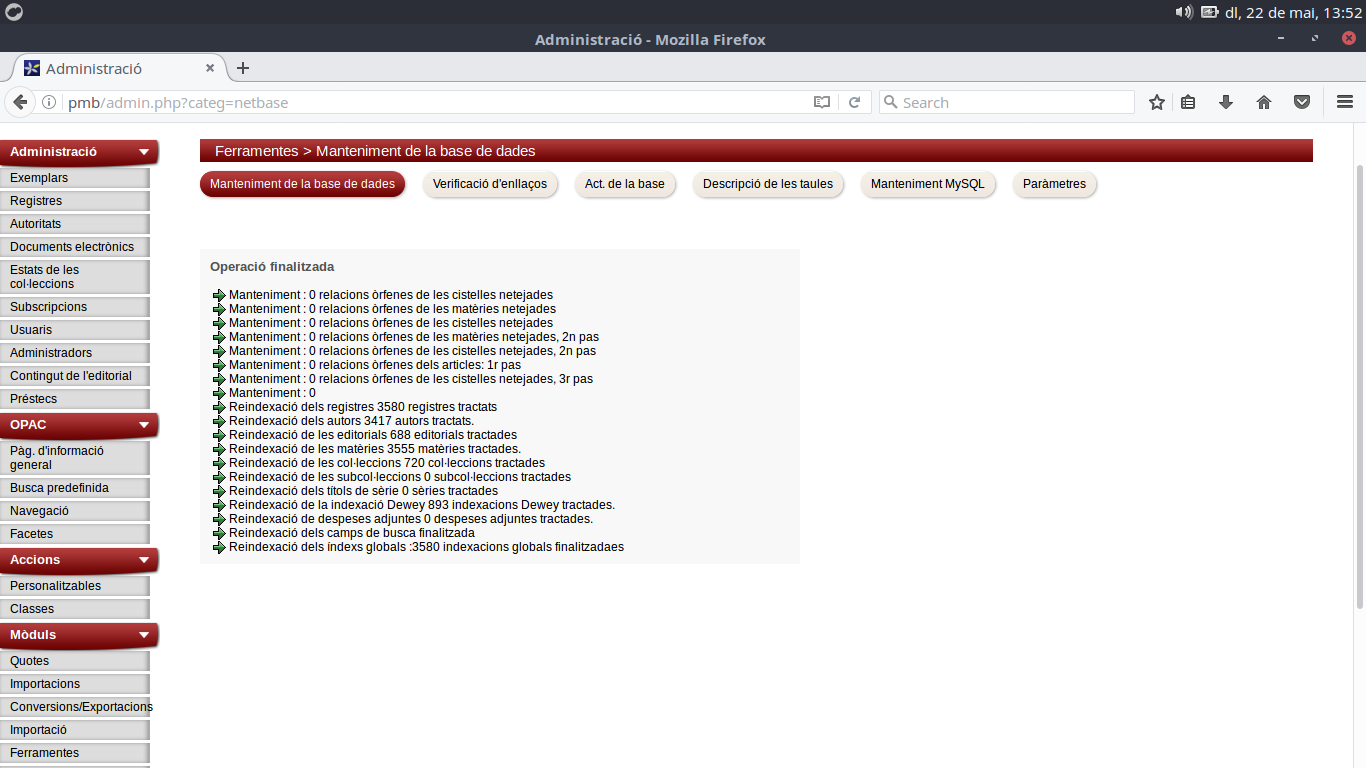Image resolution: width=1366 pixels, height=768 pixels.
Task: Collapse the Administració sidebar section
Action: point(144,152)
